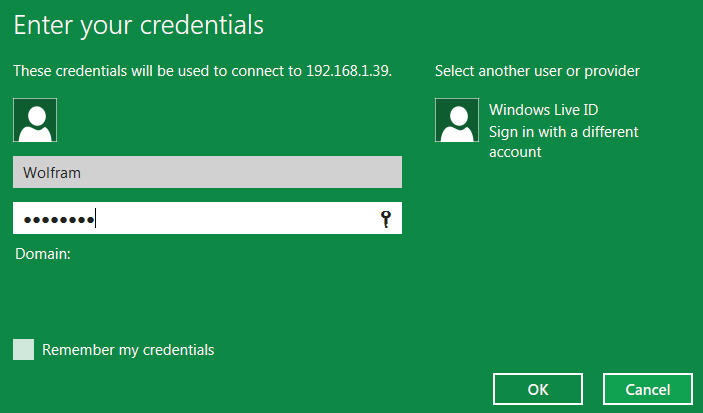Screen dimensions: 703x413
Task: Click the password reveal key icon
Action: tap(386, 219)
